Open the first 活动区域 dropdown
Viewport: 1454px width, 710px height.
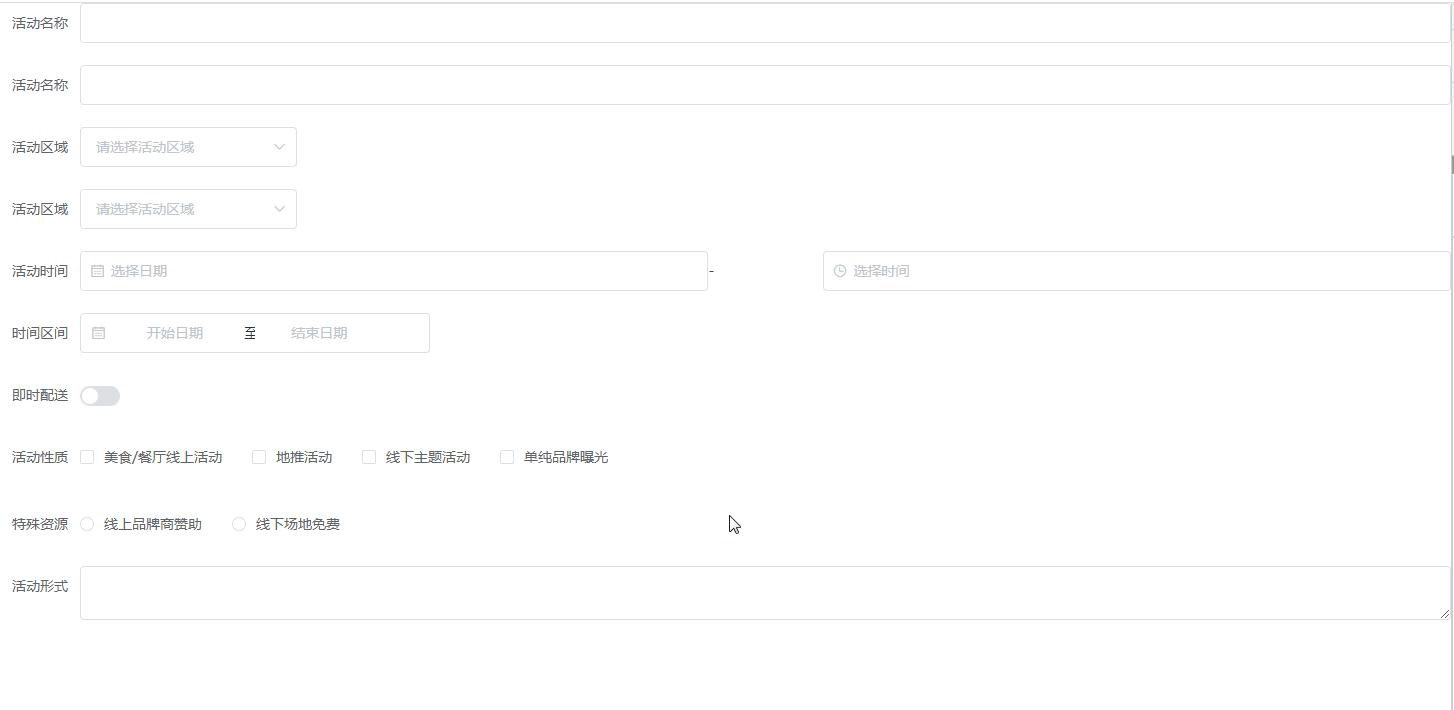click(x=188, y=147)
